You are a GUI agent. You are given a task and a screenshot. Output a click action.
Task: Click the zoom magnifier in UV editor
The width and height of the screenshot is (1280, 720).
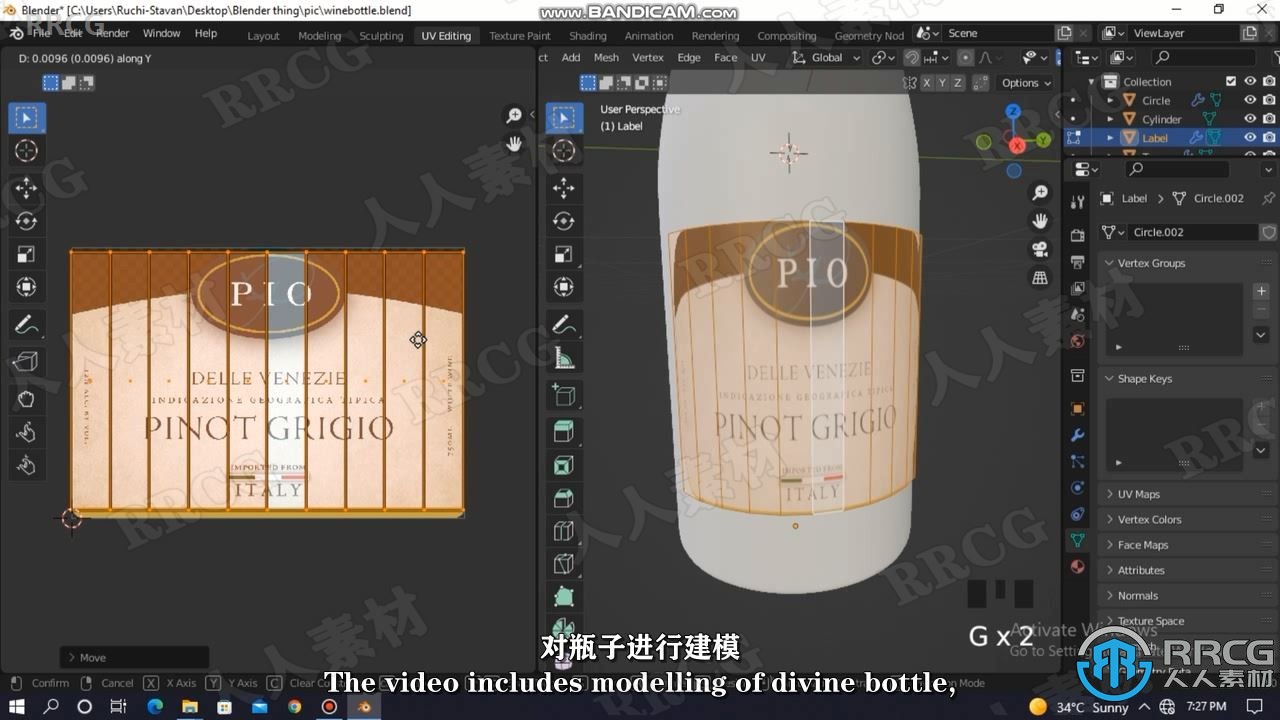click(514, 117)
